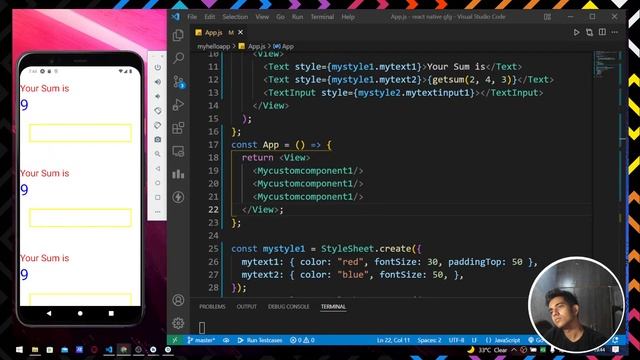Open the Run and Debug view
Viewport: 640px width, 360px height.
point(178,105)
